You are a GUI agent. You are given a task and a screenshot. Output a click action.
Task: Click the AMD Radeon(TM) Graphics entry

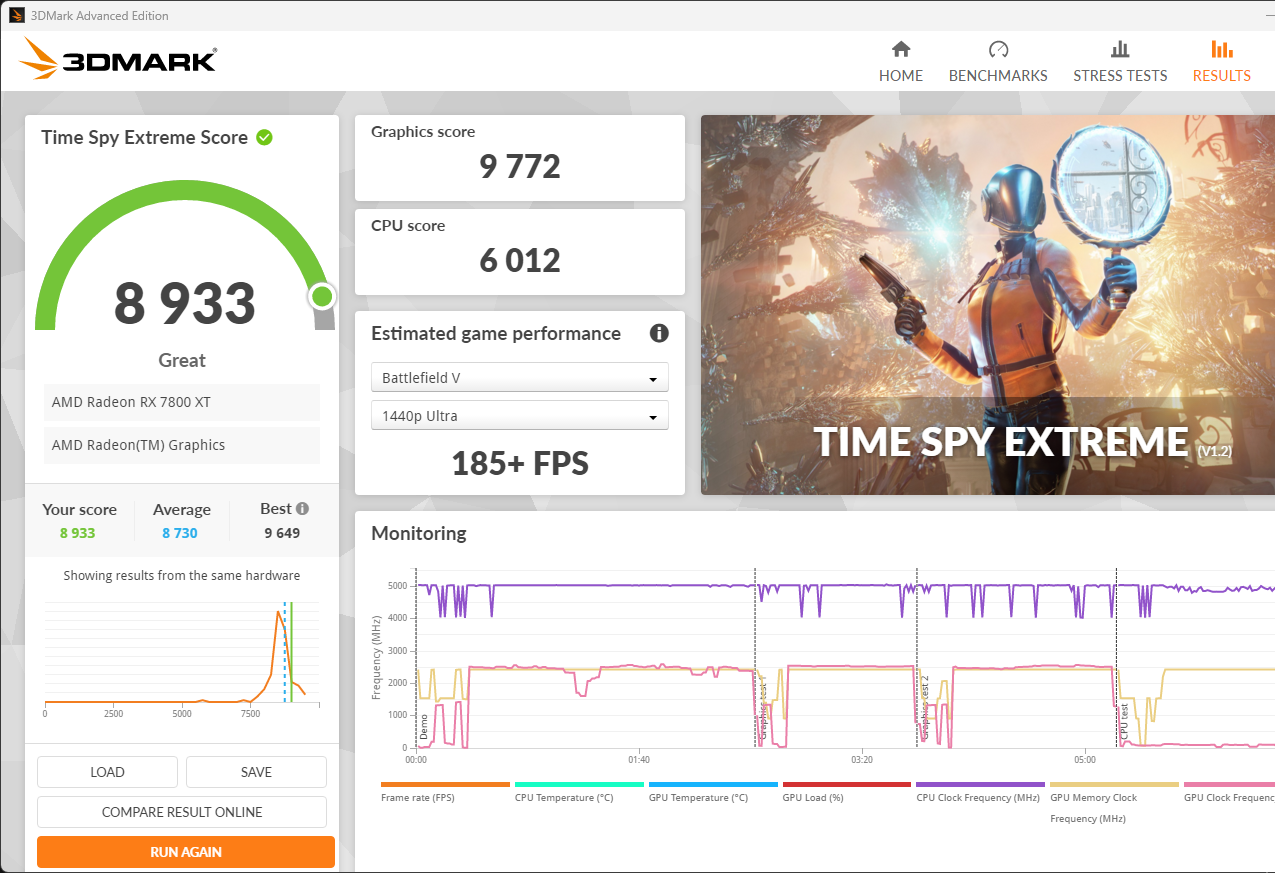[182, 445]
